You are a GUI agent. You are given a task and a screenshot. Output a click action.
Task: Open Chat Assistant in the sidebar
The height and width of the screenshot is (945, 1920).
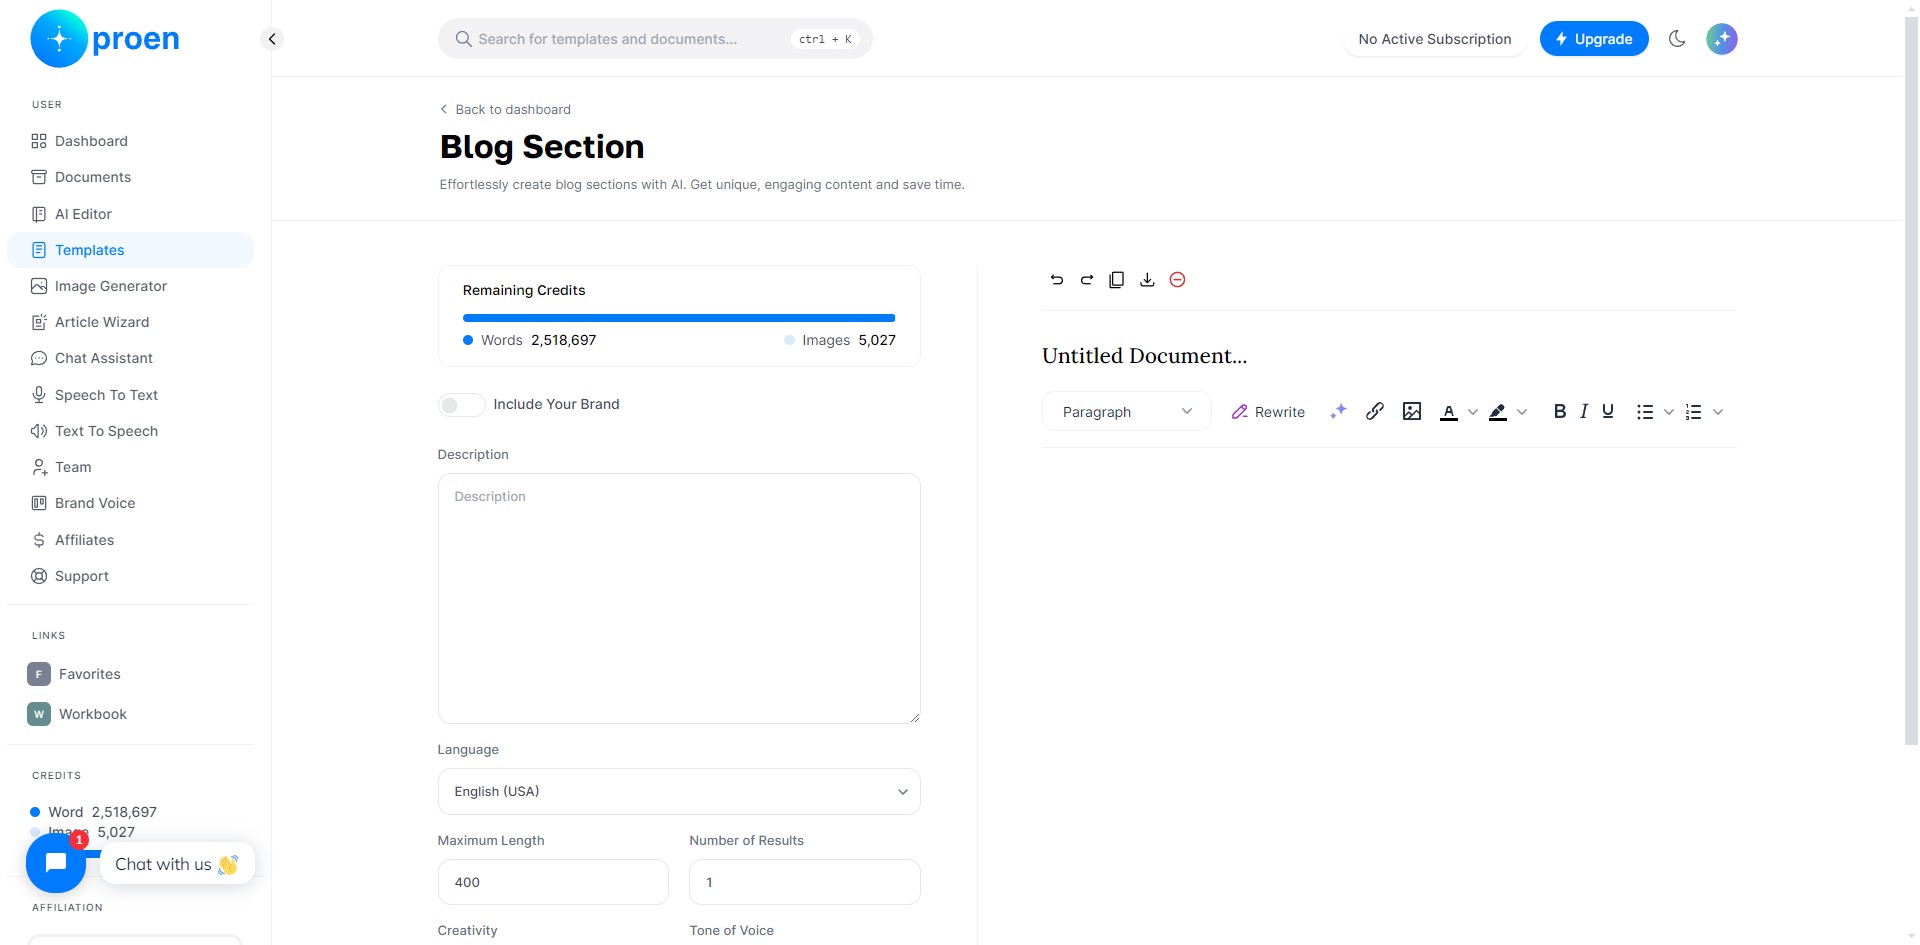pyautogui.click(x=130, y=358)
